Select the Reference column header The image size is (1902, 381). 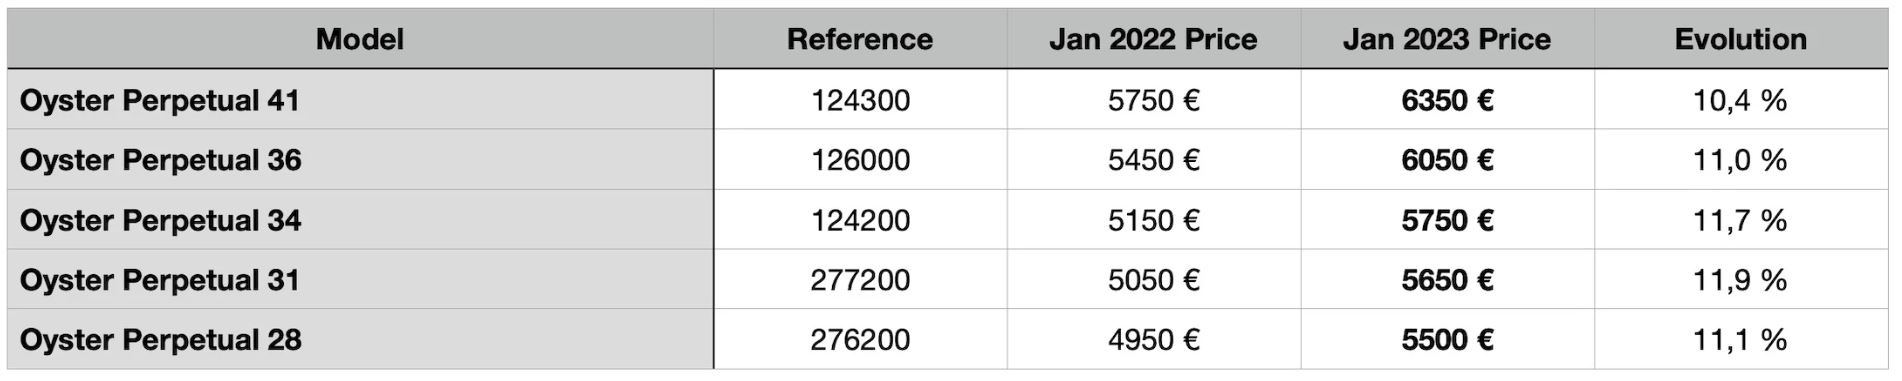point(860,39)
